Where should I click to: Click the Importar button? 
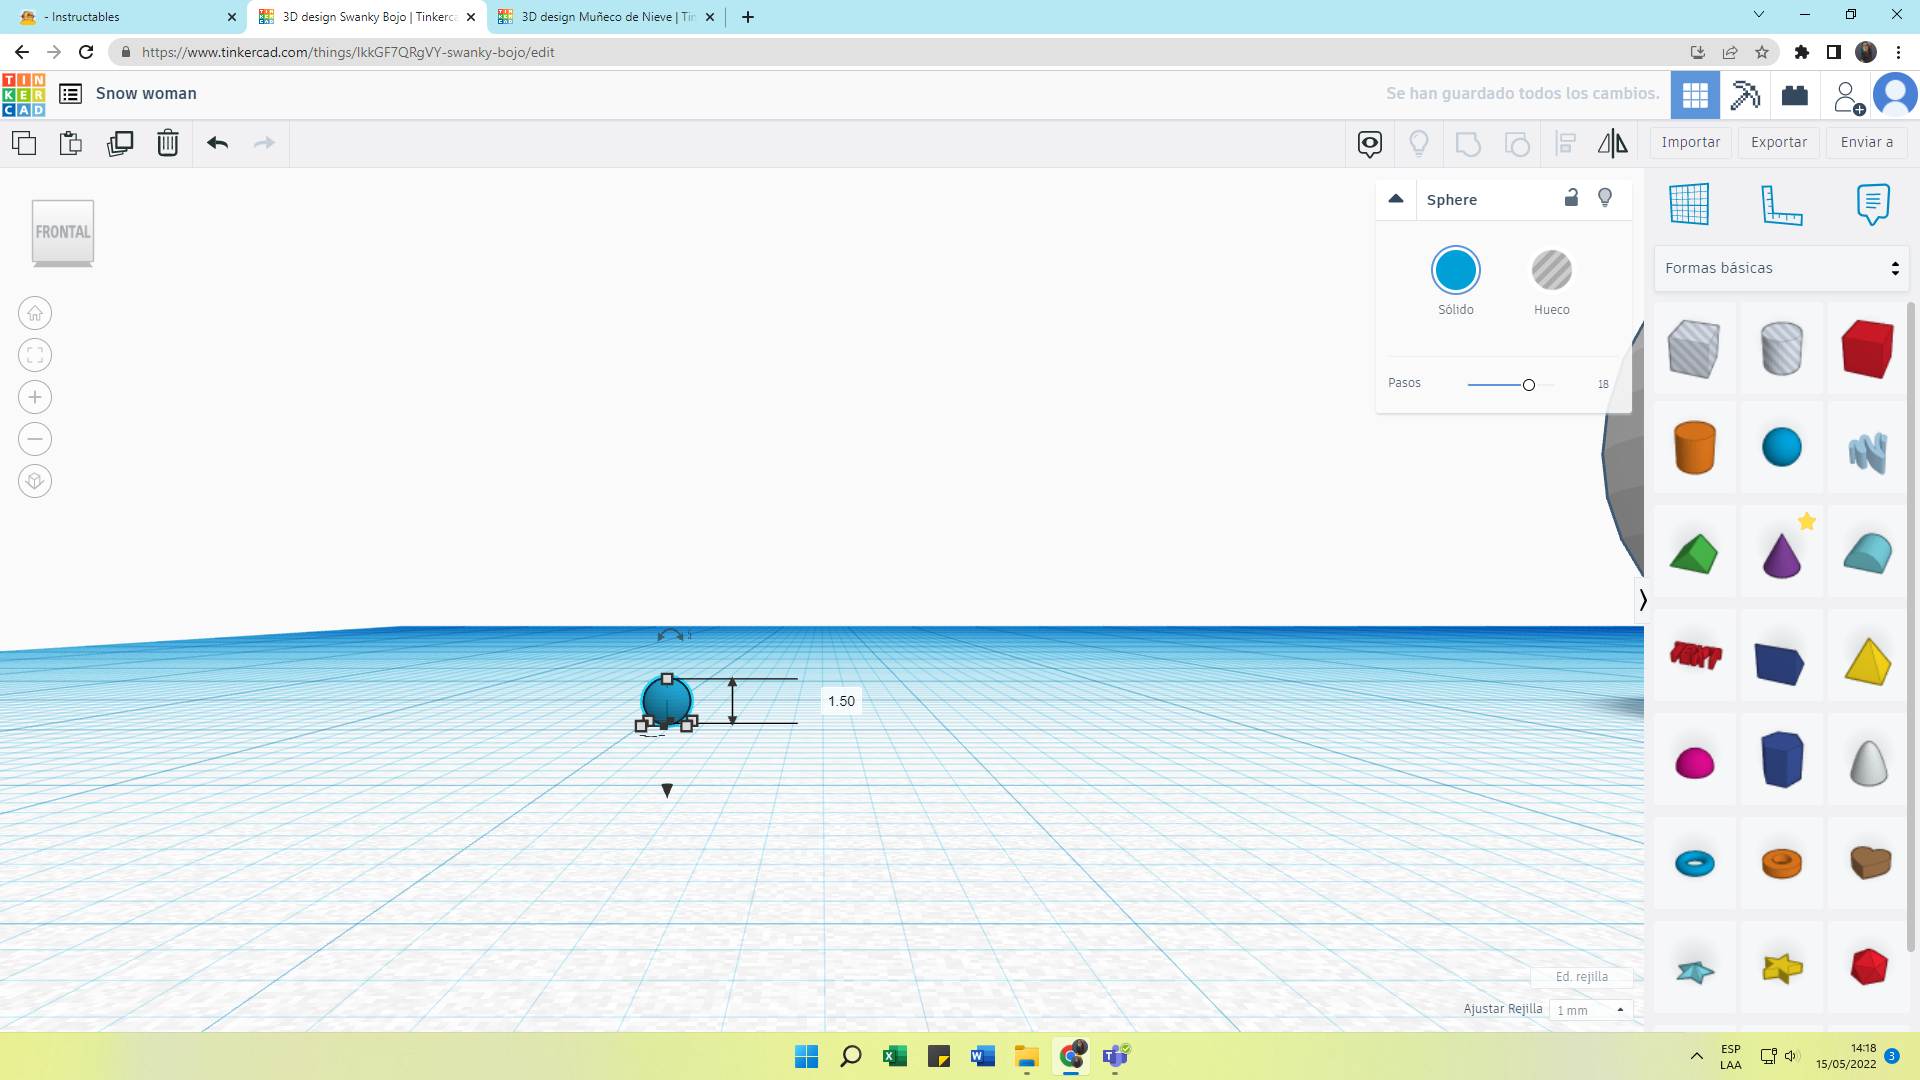1690,142
